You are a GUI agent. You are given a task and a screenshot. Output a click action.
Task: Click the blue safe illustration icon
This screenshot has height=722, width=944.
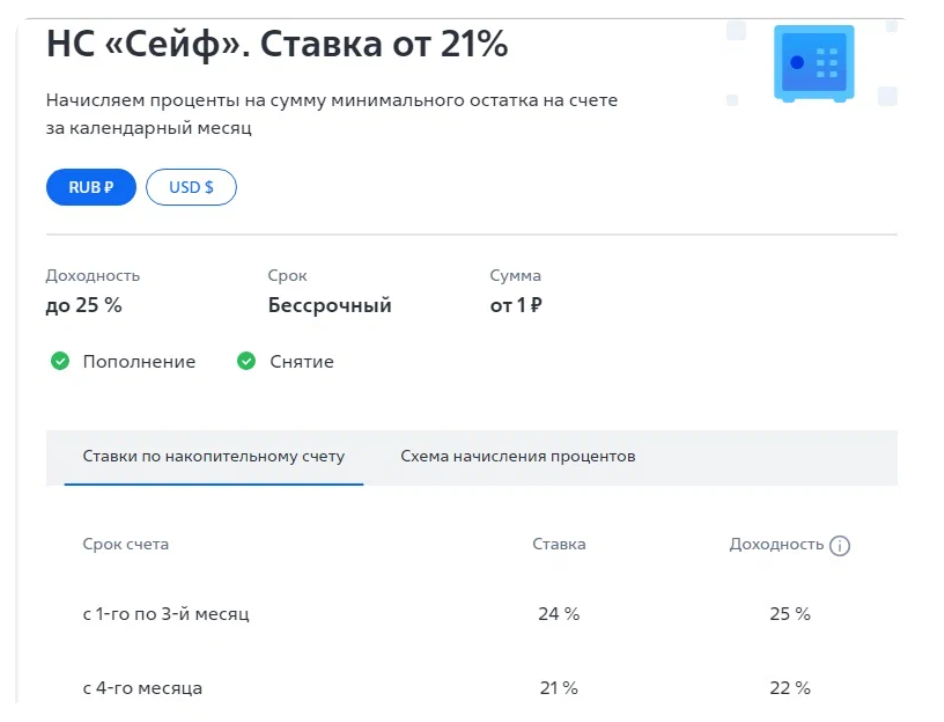point(813,63)
